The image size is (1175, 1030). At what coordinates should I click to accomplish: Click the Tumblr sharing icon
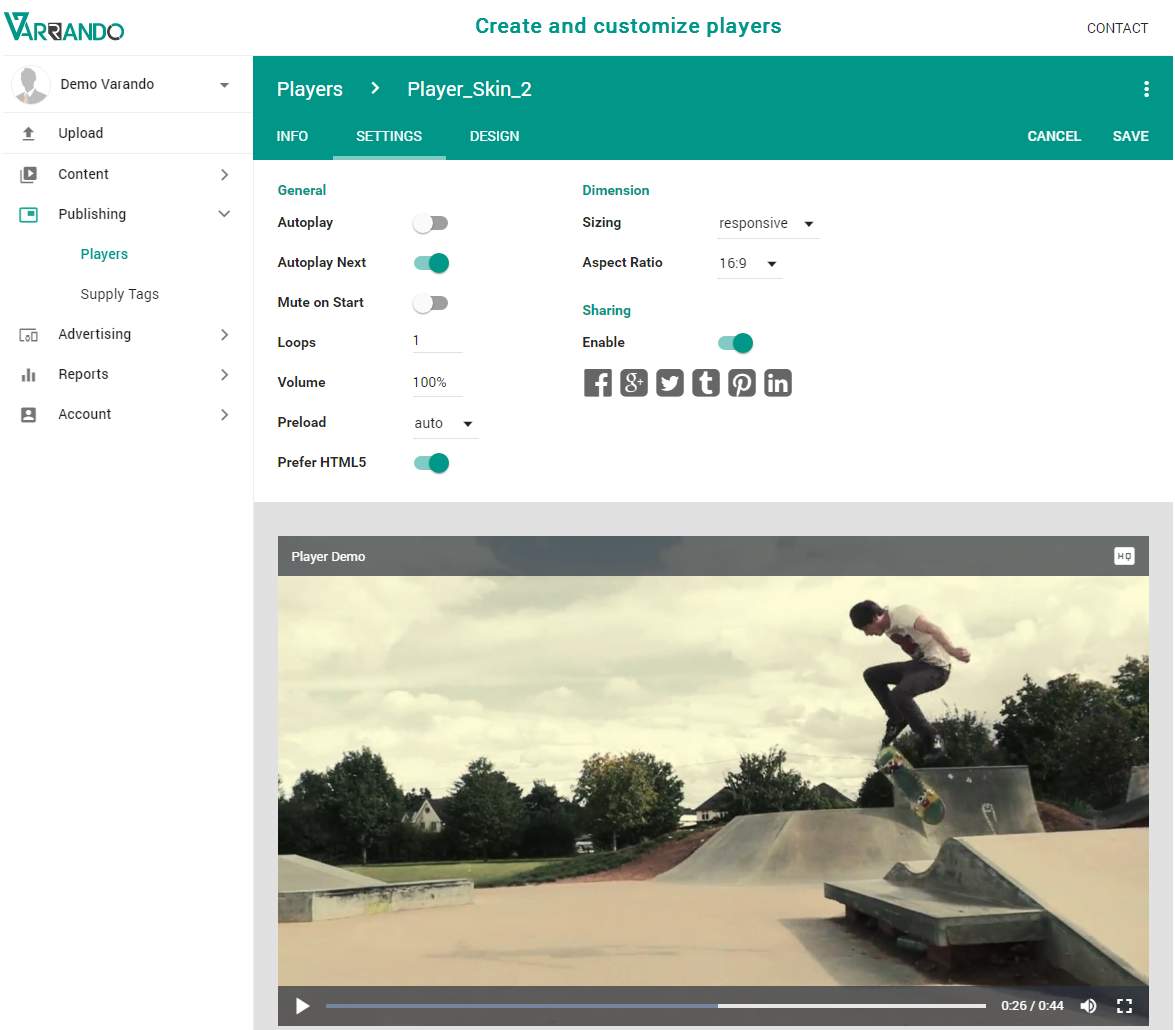click(705, 382)
